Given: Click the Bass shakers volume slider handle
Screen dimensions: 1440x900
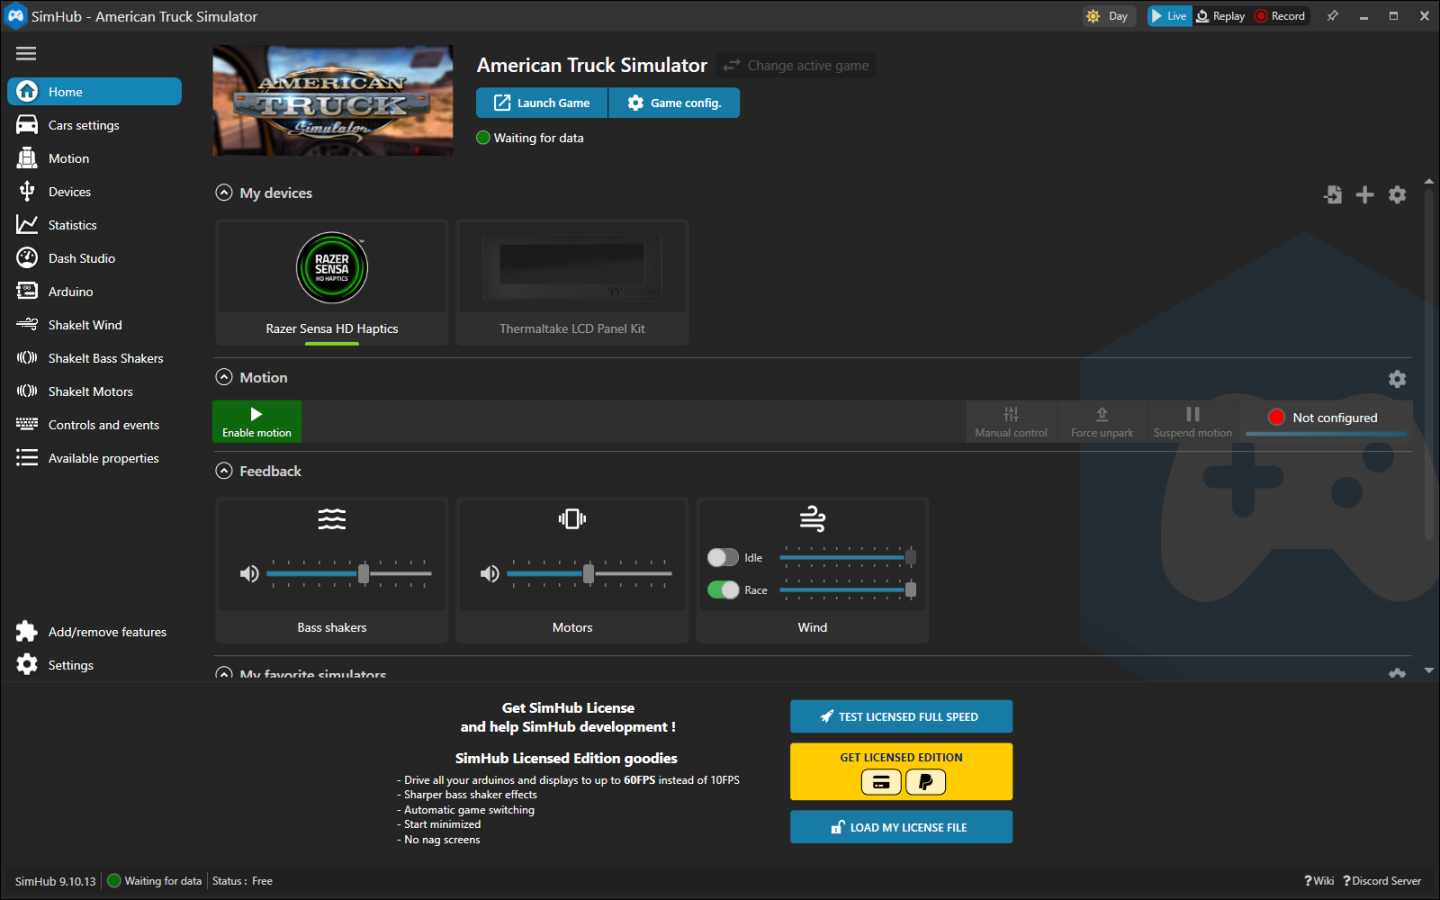Looking at the screenshot, I should (363, 574).
